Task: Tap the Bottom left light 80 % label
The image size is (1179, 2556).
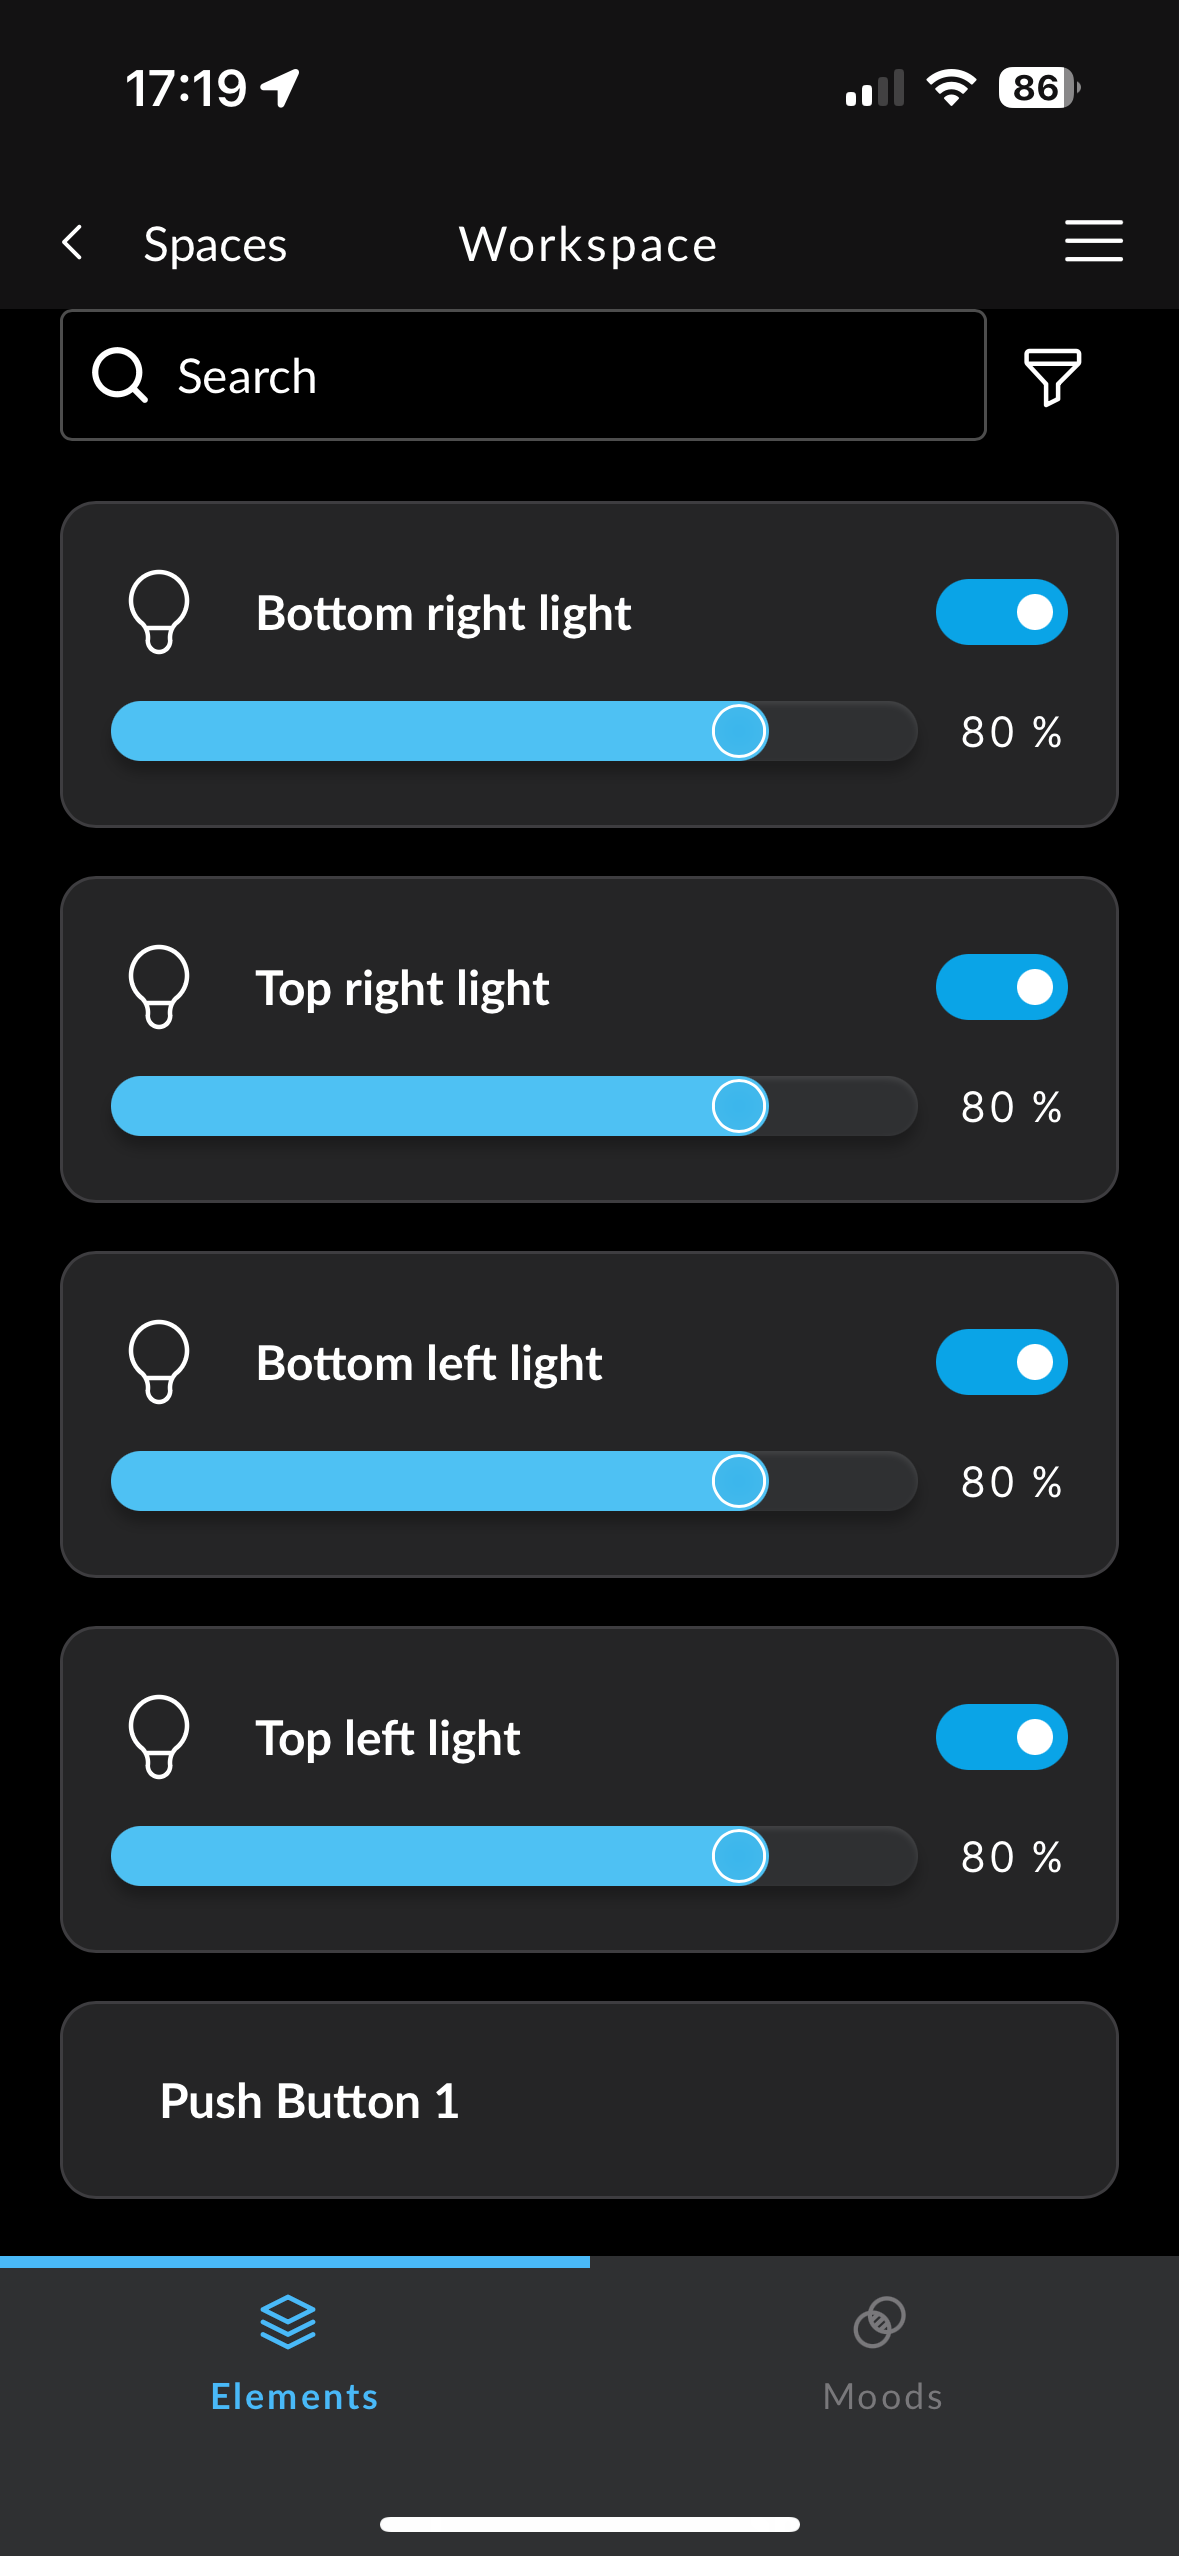Action: [1011, 1482]
